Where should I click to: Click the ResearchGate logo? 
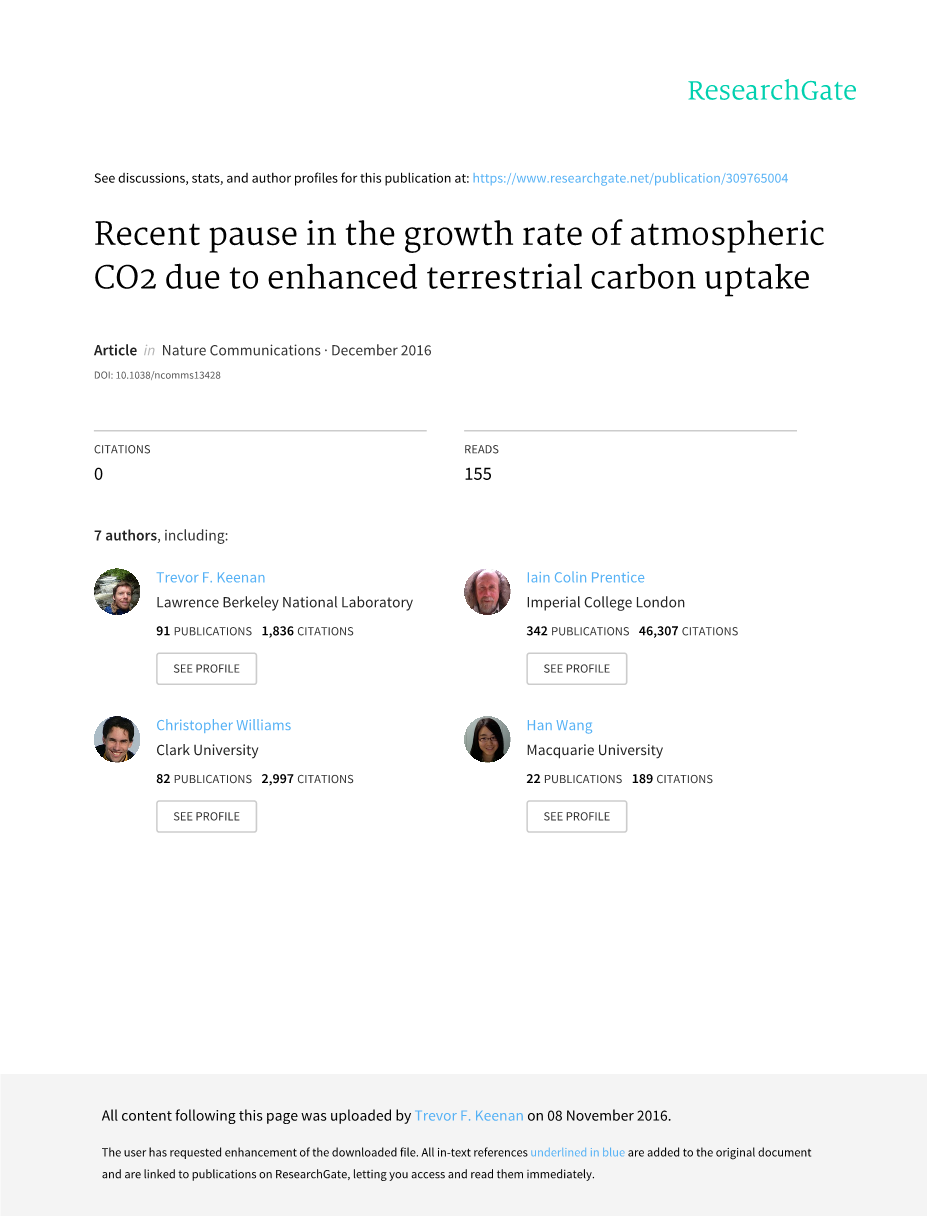click(771, 91)
